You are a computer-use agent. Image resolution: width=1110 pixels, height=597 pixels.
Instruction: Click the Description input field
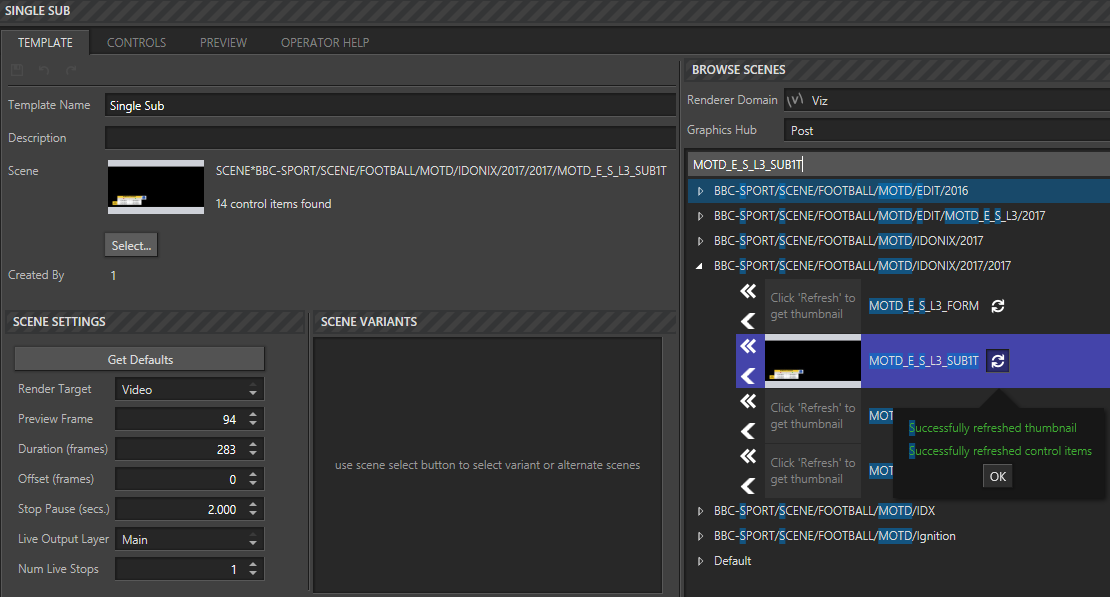point(390,137)
